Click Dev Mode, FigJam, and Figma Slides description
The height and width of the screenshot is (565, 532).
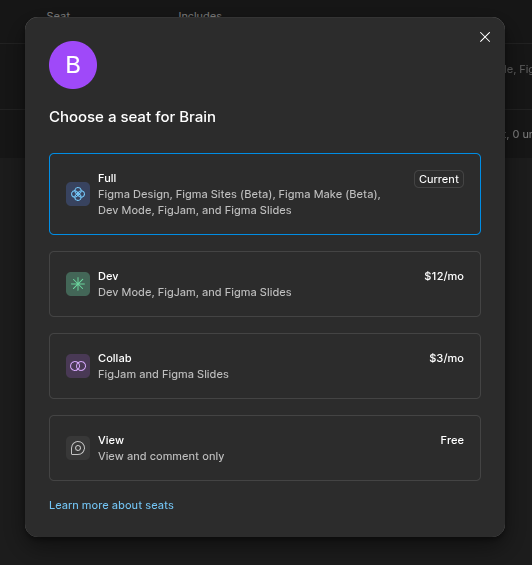point(195,292)
